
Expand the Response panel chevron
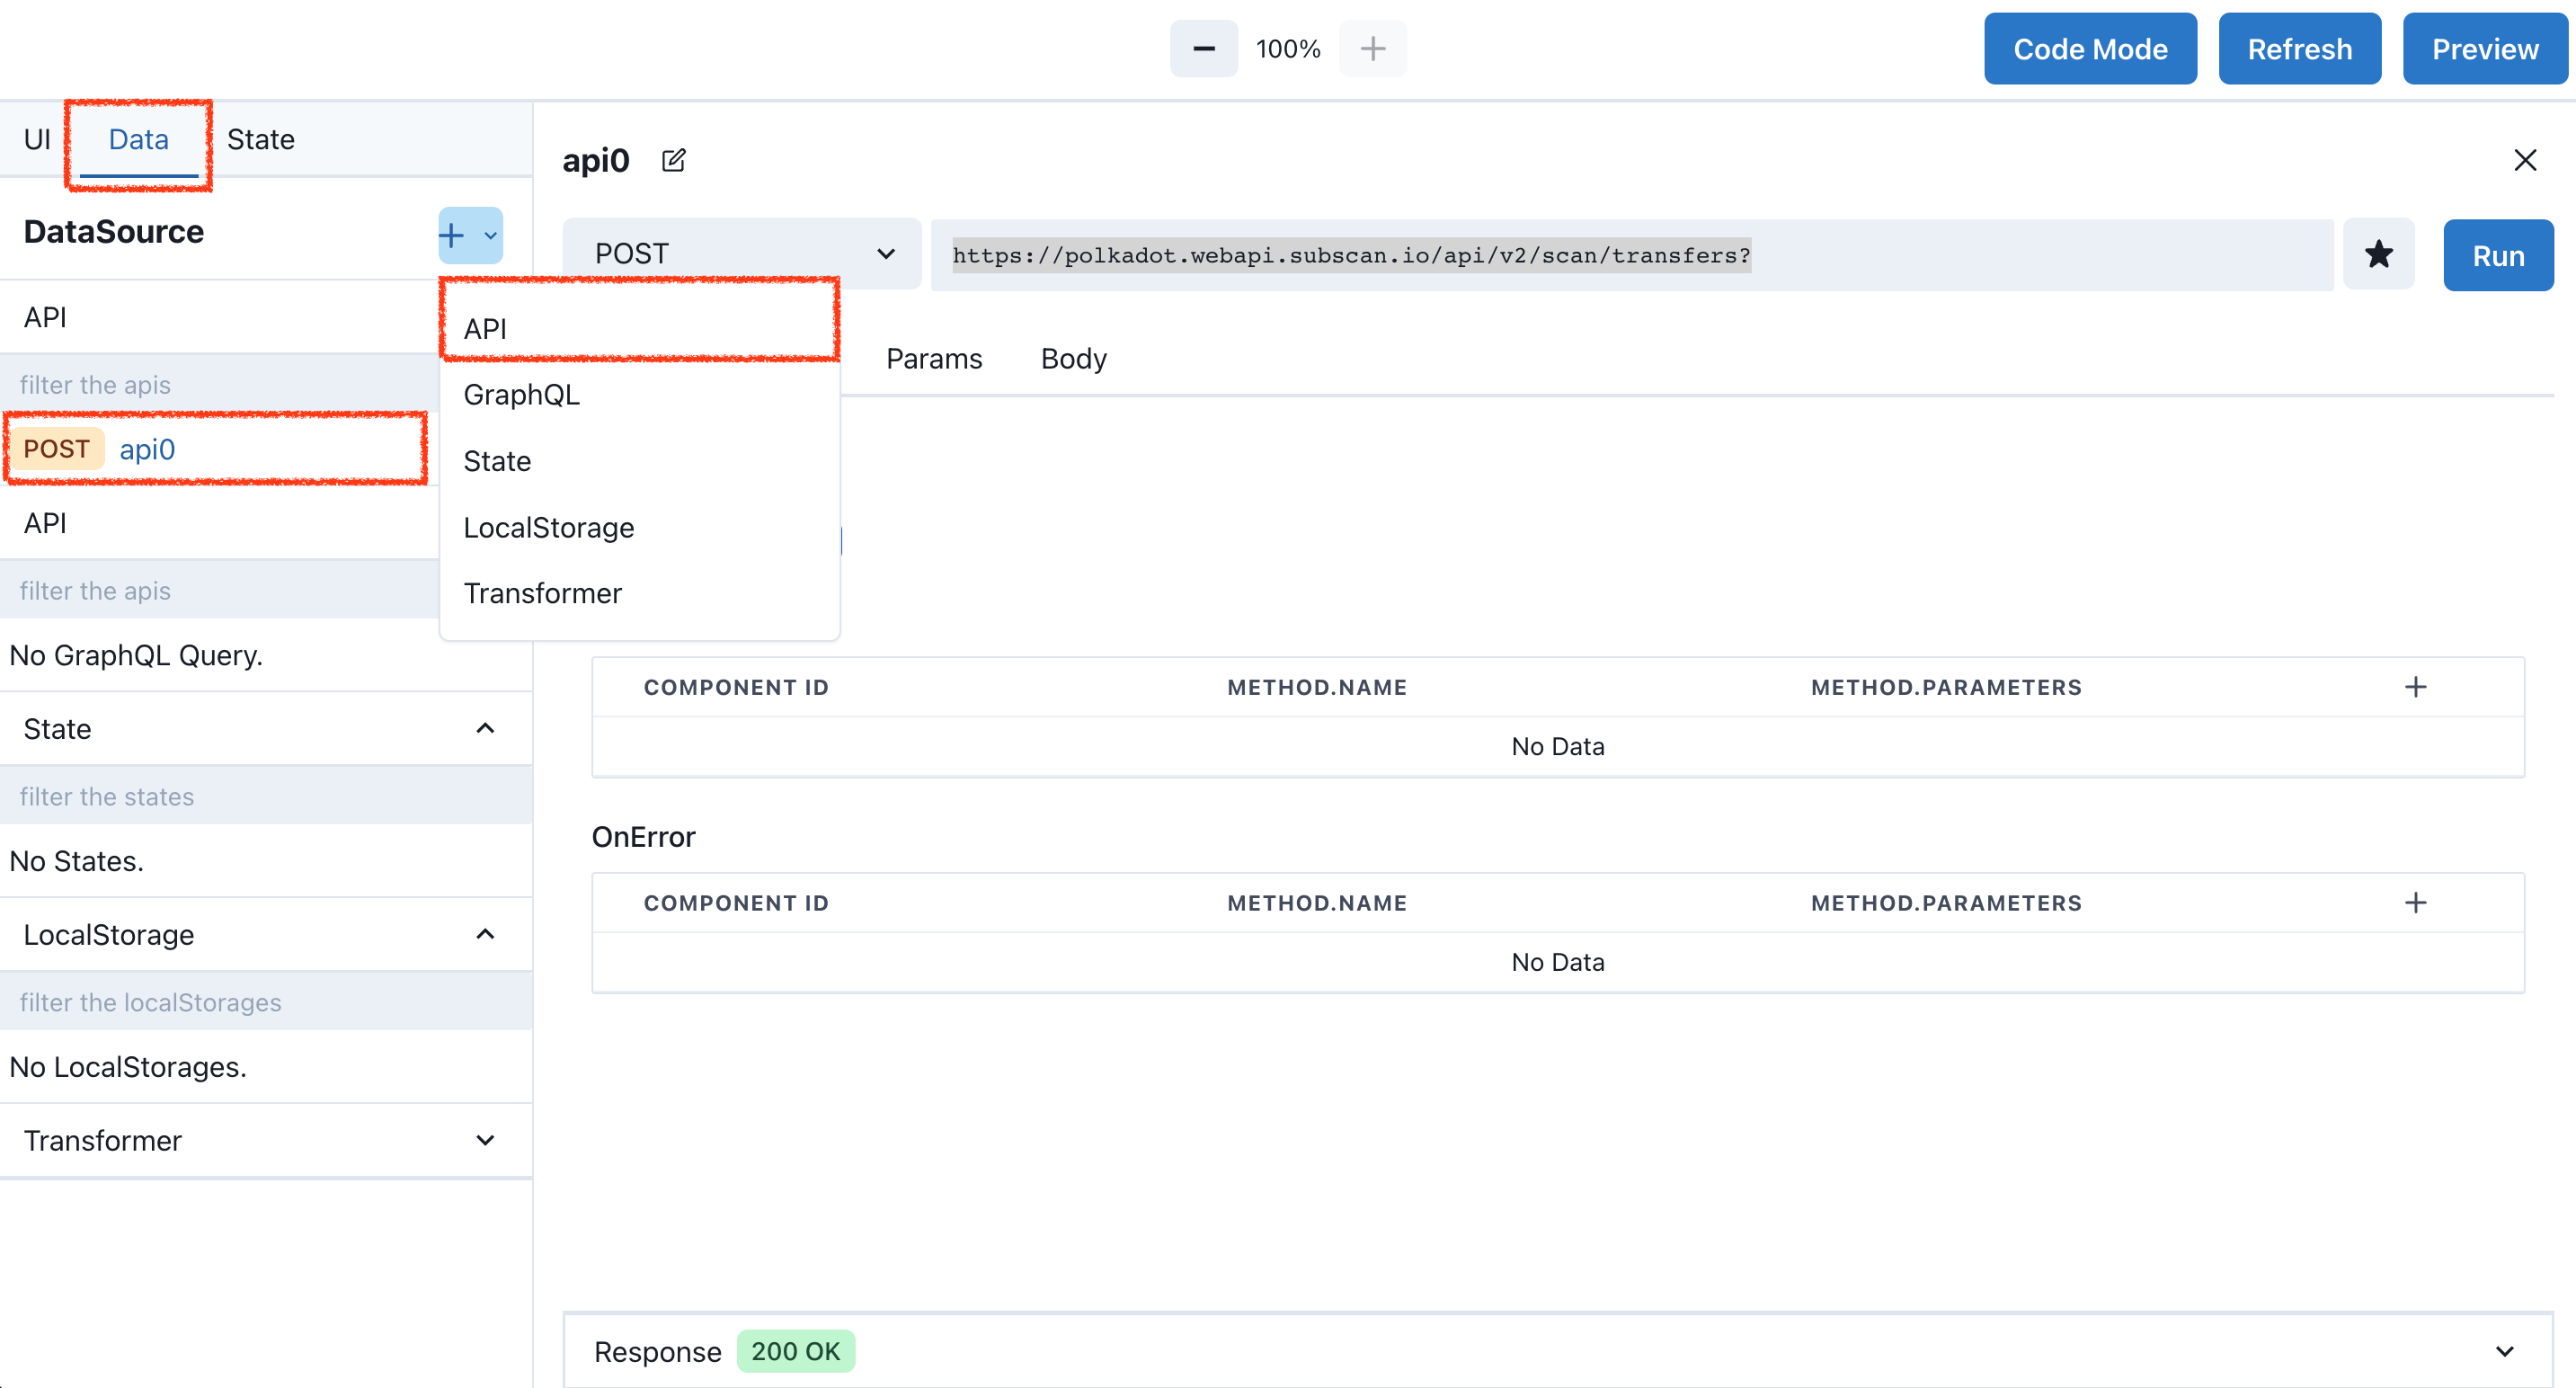2504,1352
